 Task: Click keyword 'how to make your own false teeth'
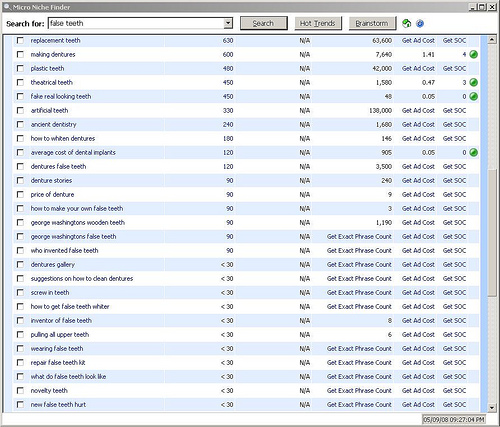[x=77, y=208]
